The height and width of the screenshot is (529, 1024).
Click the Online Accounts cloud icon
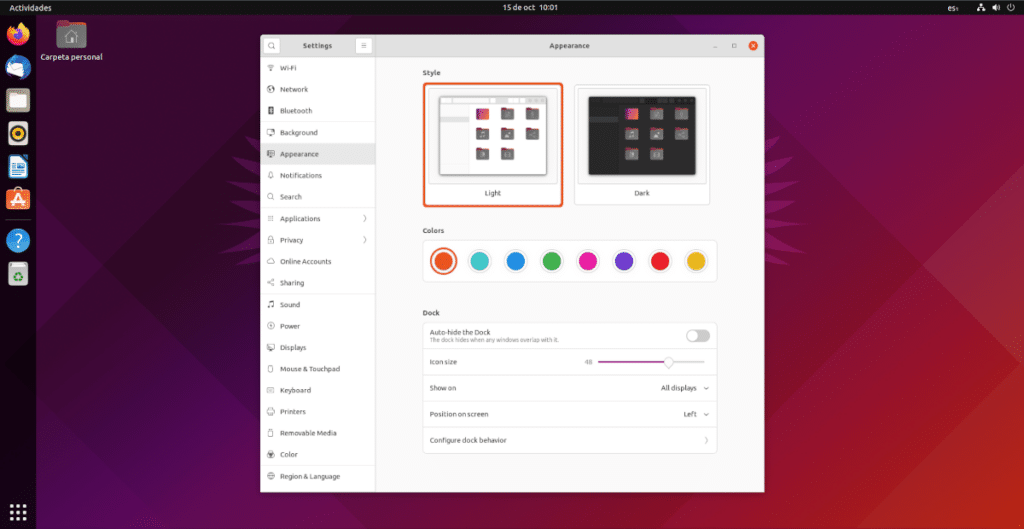click(271, 261)
